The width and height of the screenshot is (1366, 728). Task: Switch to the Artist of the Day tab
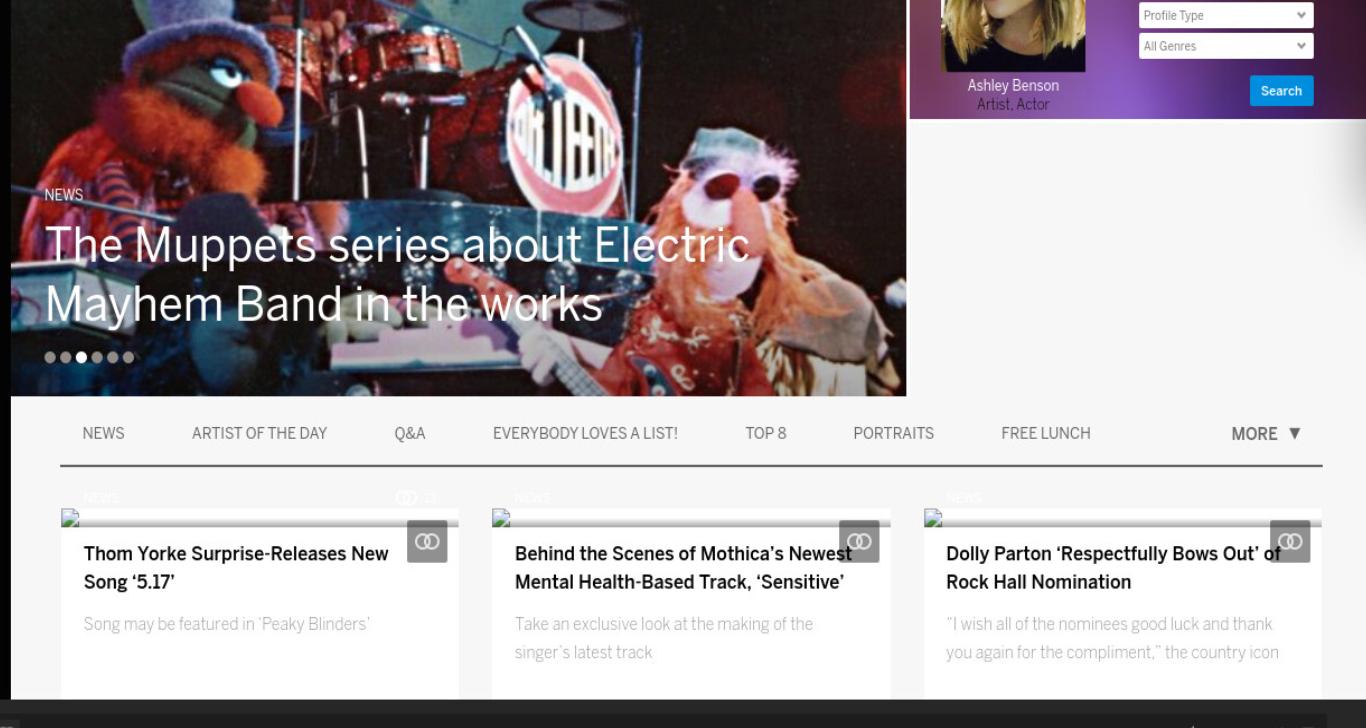[259, 433]
